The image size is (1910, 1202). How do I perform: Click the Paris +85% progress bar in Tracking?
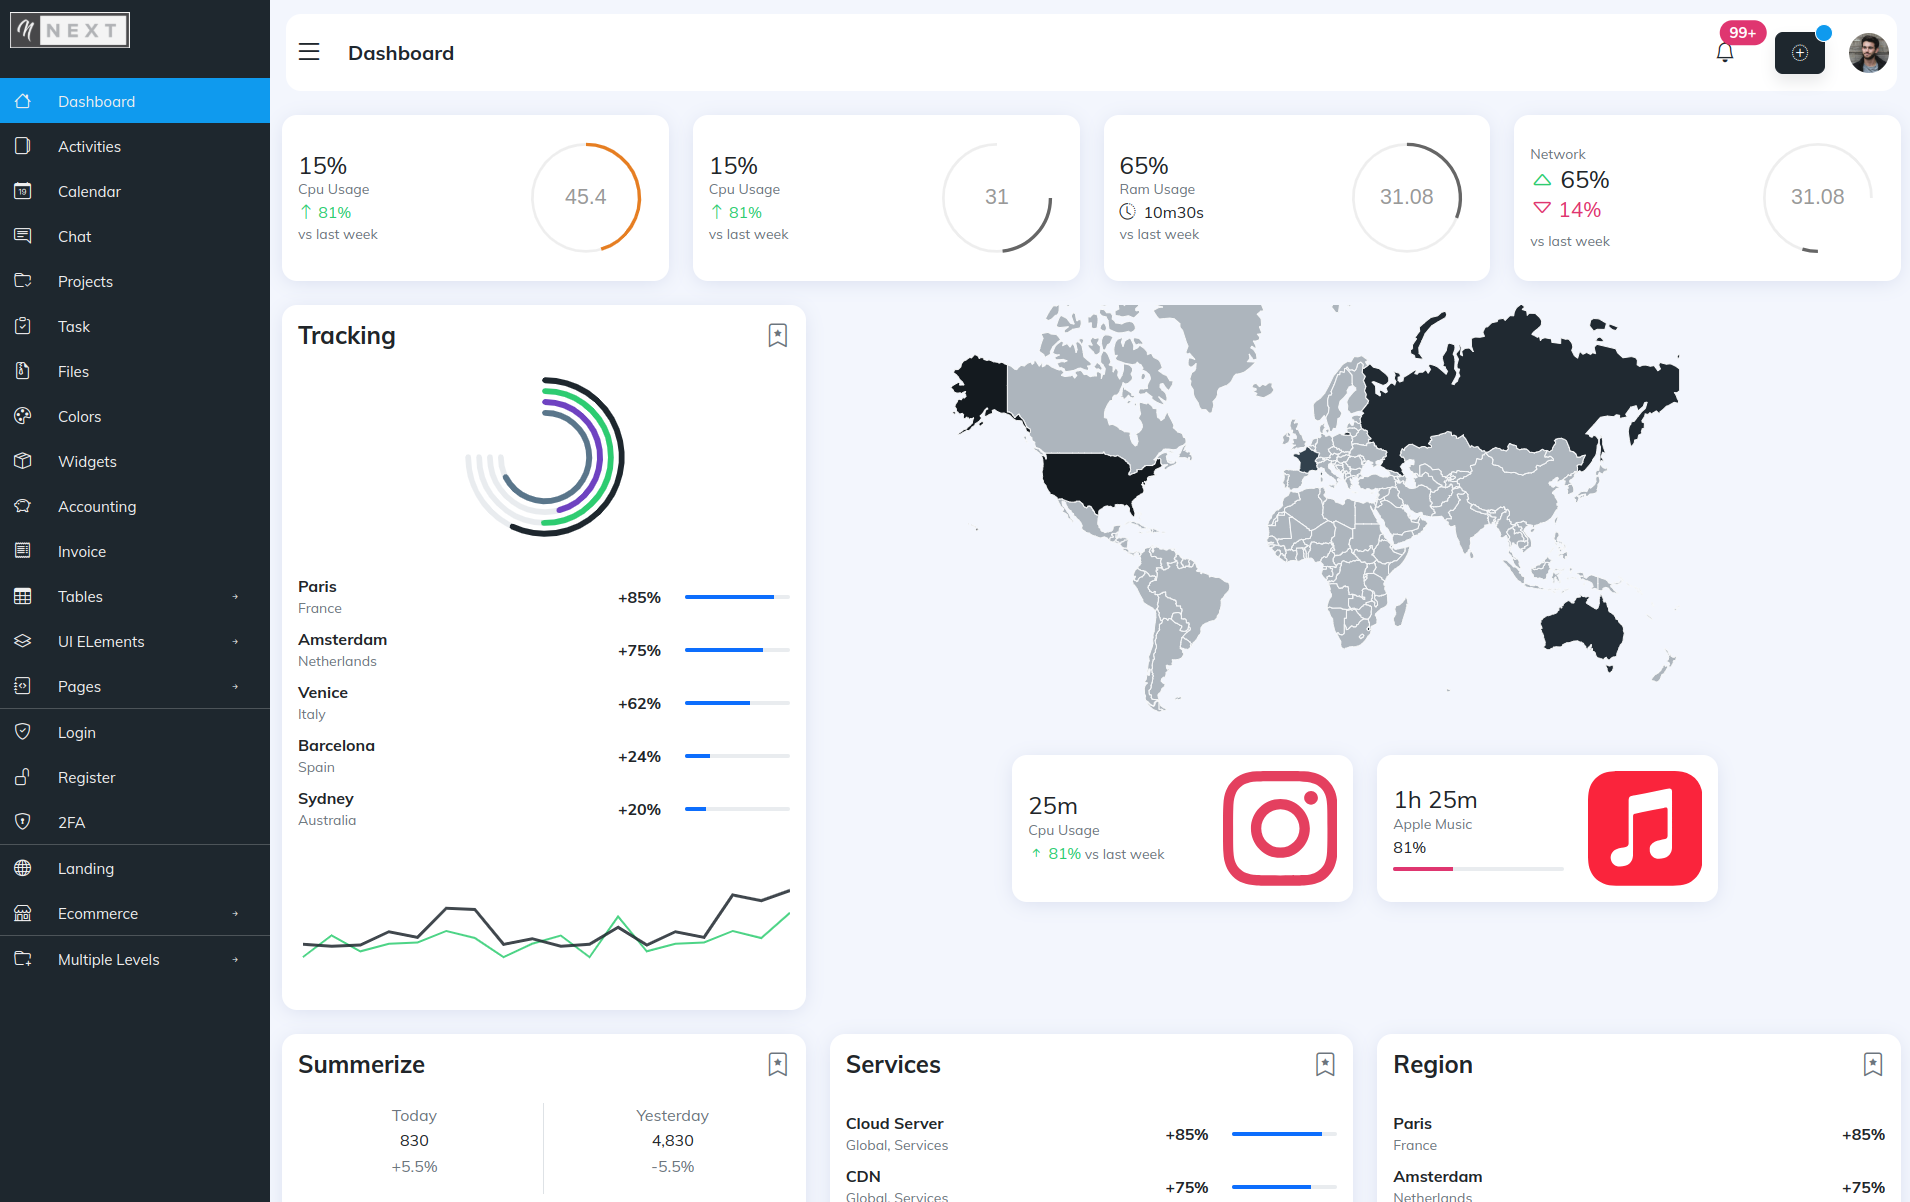[x=737, y=597]
